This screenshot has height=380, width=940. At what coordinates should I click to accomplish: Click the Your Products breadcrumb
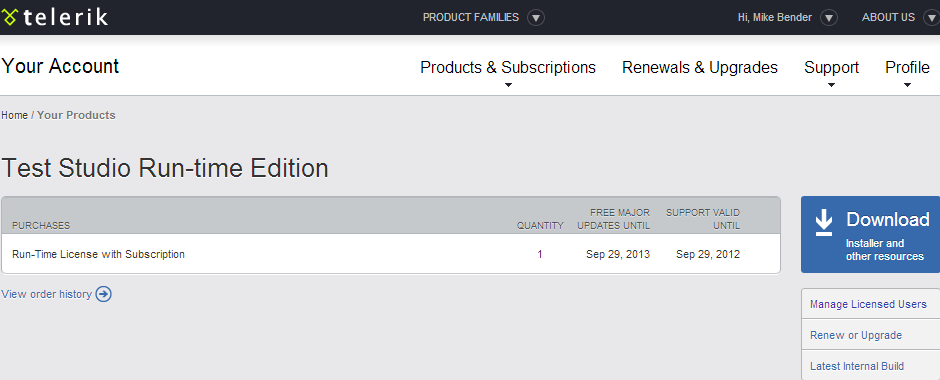click(x=76, y=115)
